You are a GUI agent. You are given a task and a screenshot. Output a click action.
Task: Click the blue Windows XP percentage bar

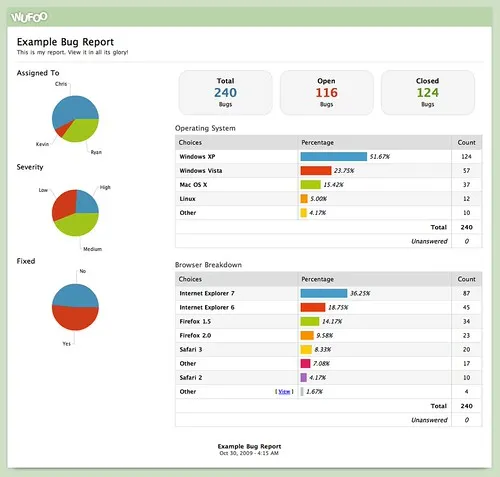[x=334, y=156]
